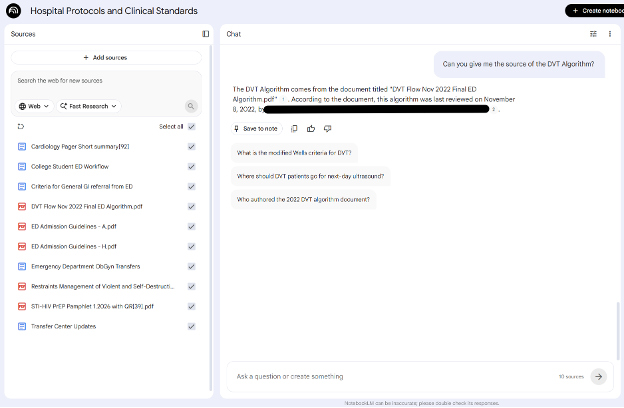
Task: Open ED Admission Guidelines - A.pdf
Action: 74,226
